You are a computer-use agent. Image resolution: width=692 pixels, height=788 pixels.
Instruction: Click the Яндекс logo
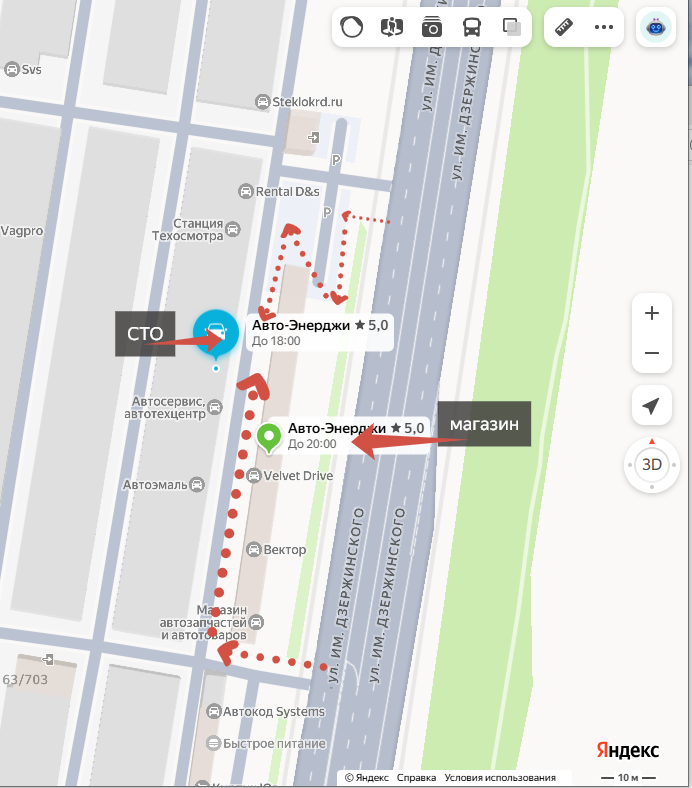point(628,750)
